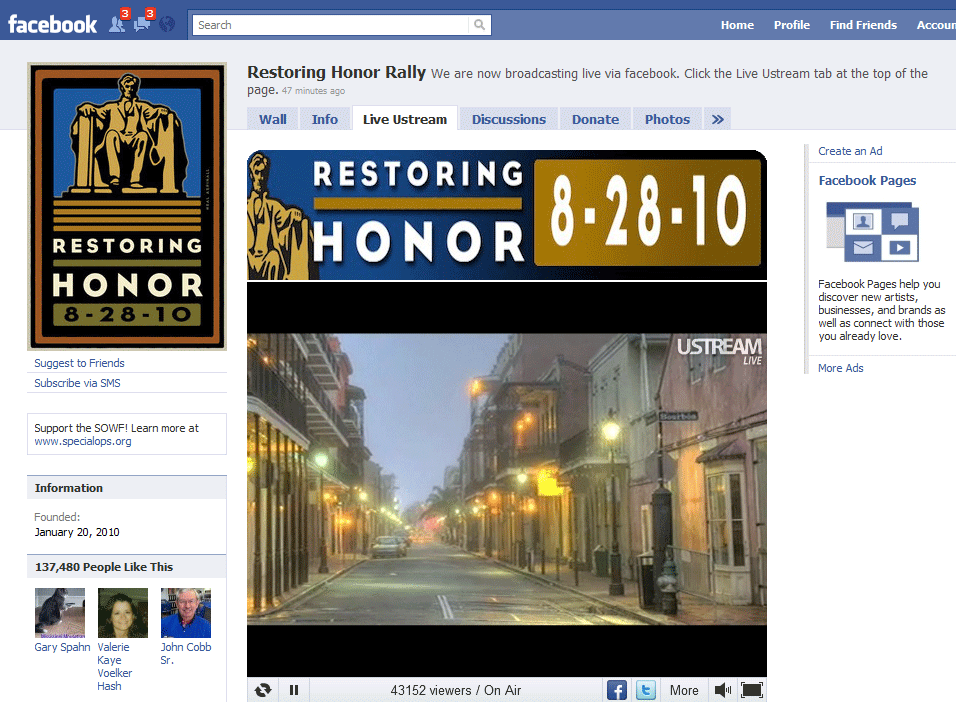Share stream to Facebook icon
The width and height of the screenshot is (956, 702).
pos(616,690)
